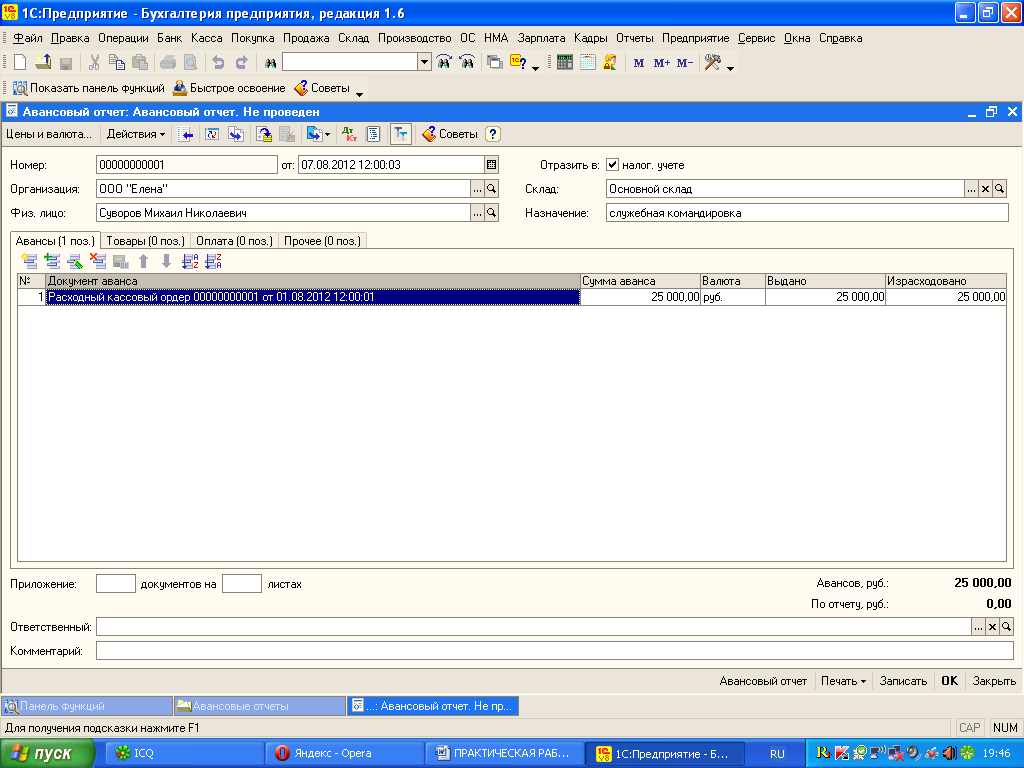Open the date picker calendar button beside date field
This screenshot has width=1024, height=768.
click(492, 165)
